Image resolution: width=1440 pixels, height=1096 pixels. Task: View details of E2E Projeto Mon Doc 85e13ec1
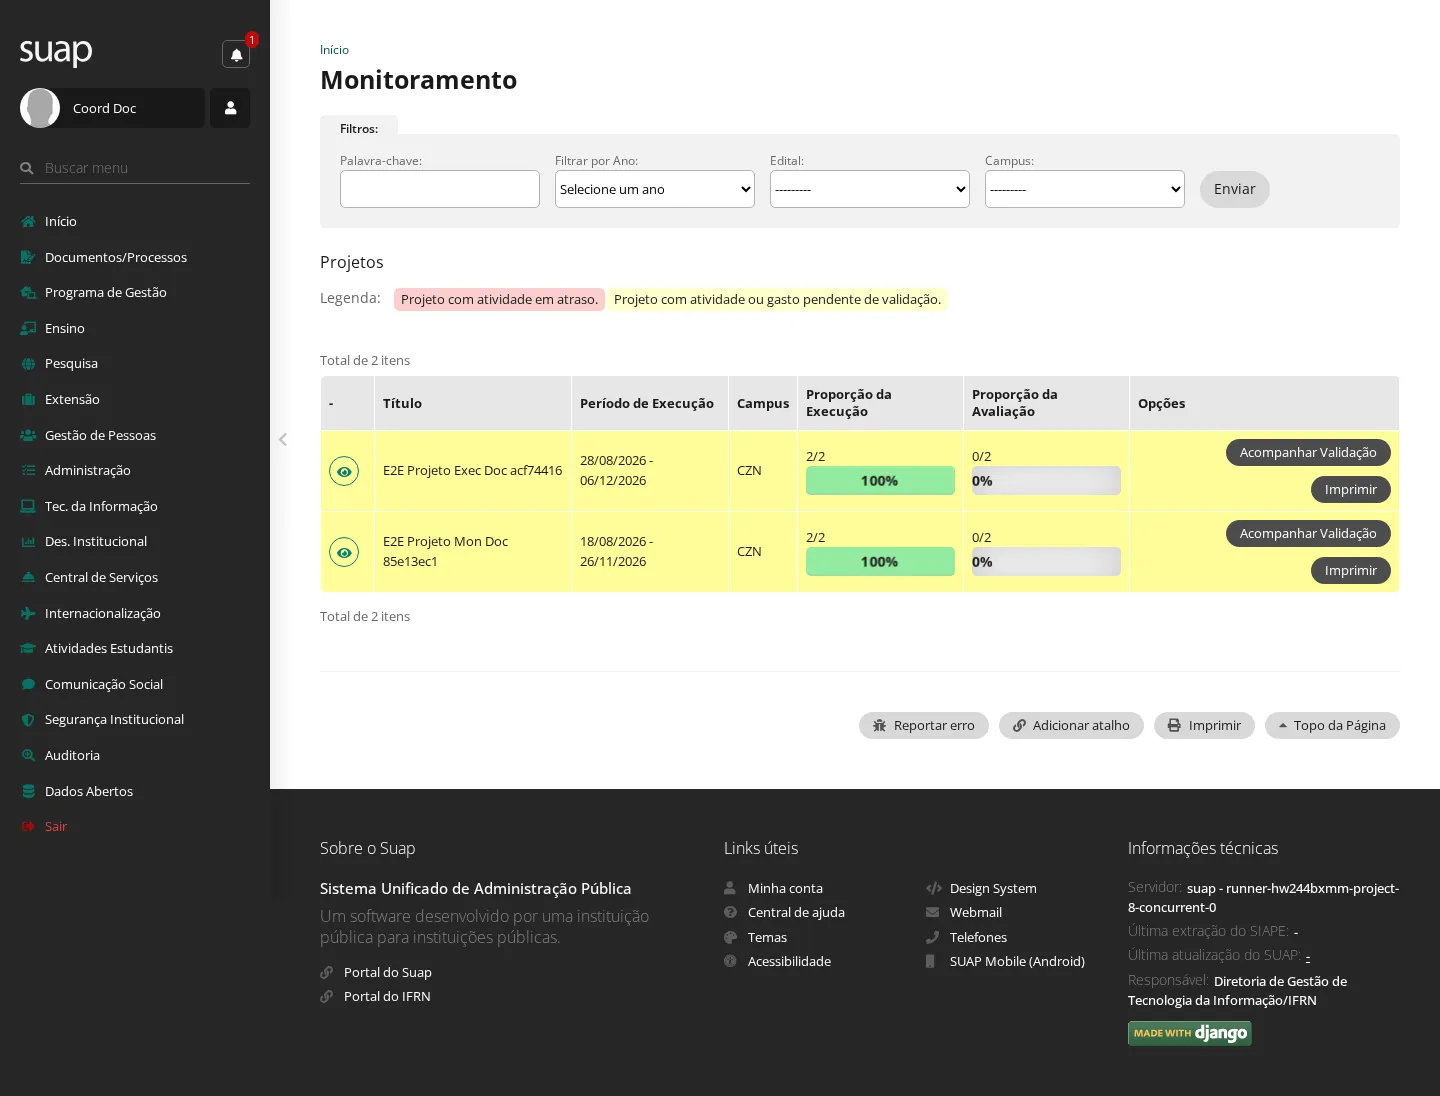344,552
